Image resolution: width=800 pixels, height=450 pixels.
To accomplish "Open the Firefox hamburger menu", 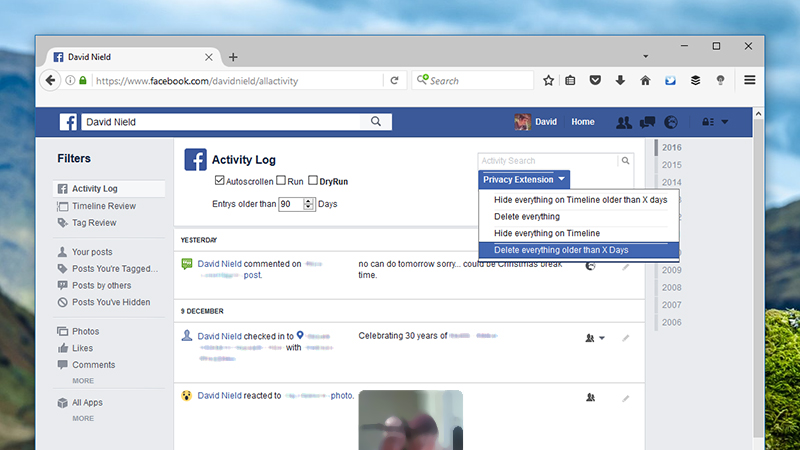I will pyautogui.click(x=749, y=80).
